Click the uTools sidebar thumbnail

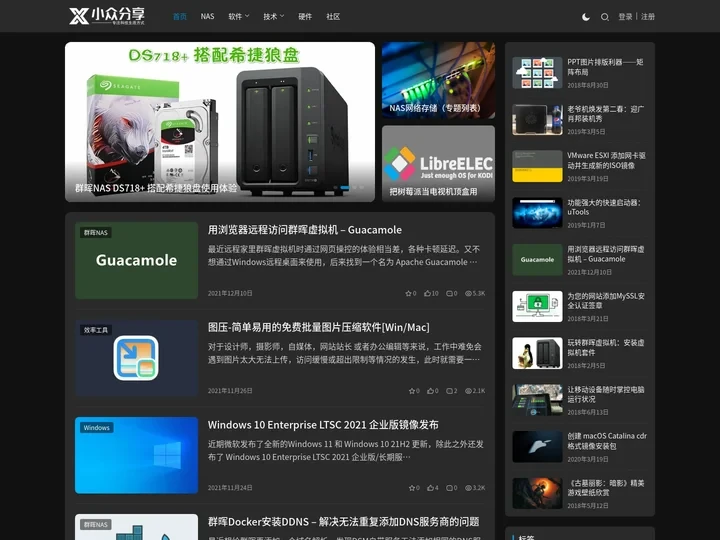click(537, 213)
